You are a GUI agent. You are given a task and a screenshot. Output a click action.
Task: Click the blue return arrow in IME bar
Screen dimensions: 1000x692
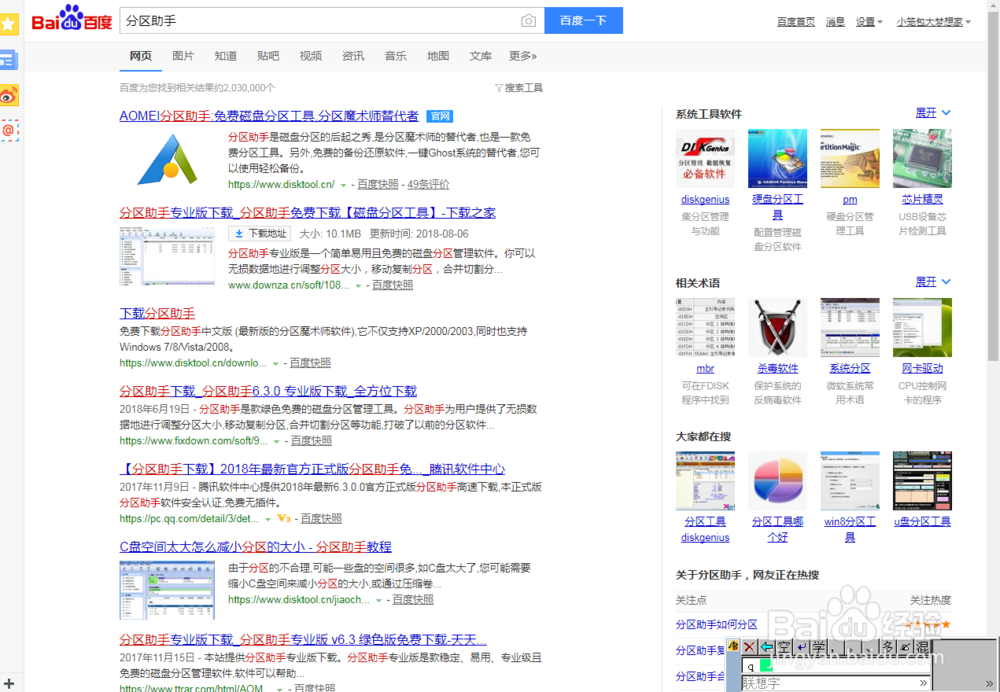[x=801, y=647]
